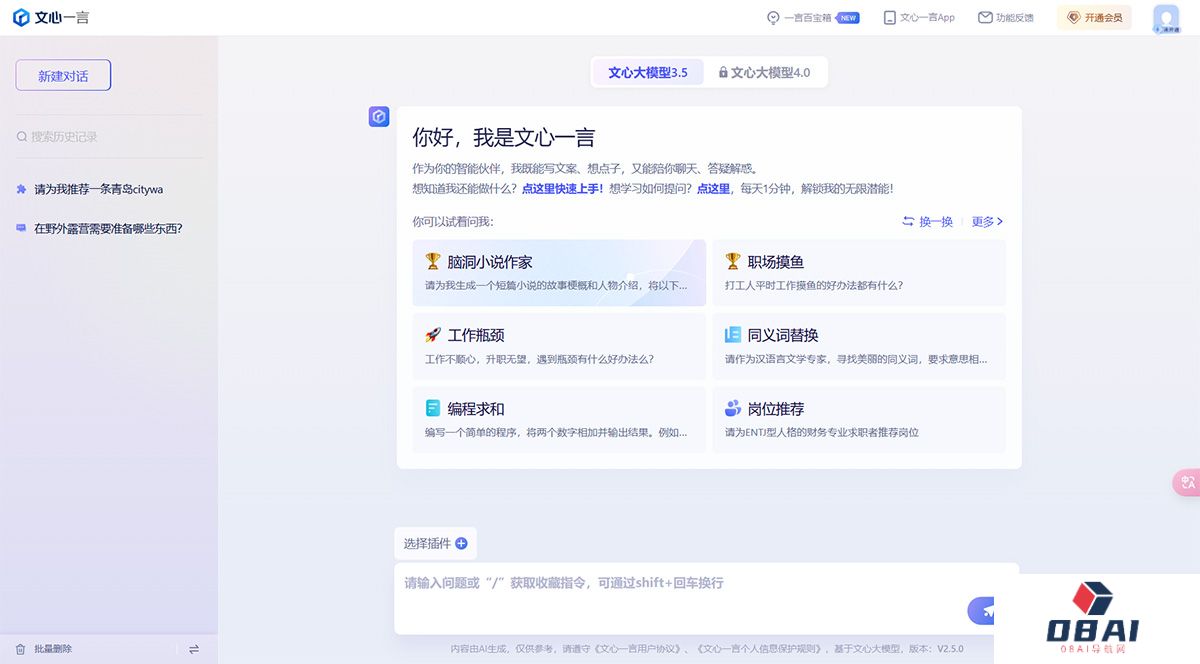Click the heading 你好，我是文心一言
This screenshot has height=664, width=1200.
click(x=504, y=138)
